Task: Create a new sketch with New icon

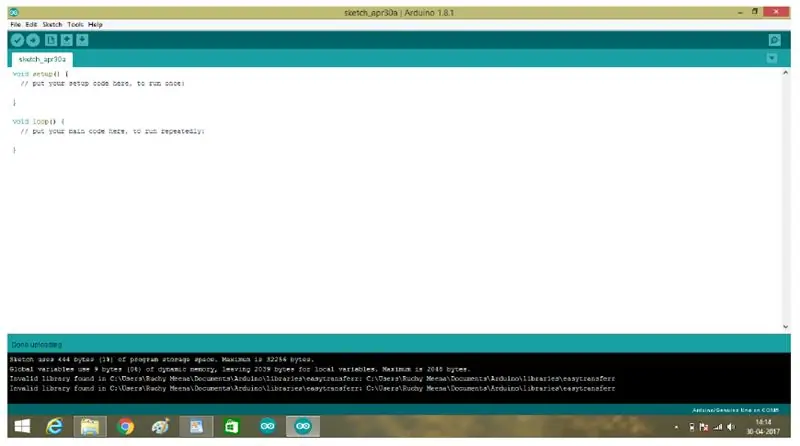Action: coord(51,40)
